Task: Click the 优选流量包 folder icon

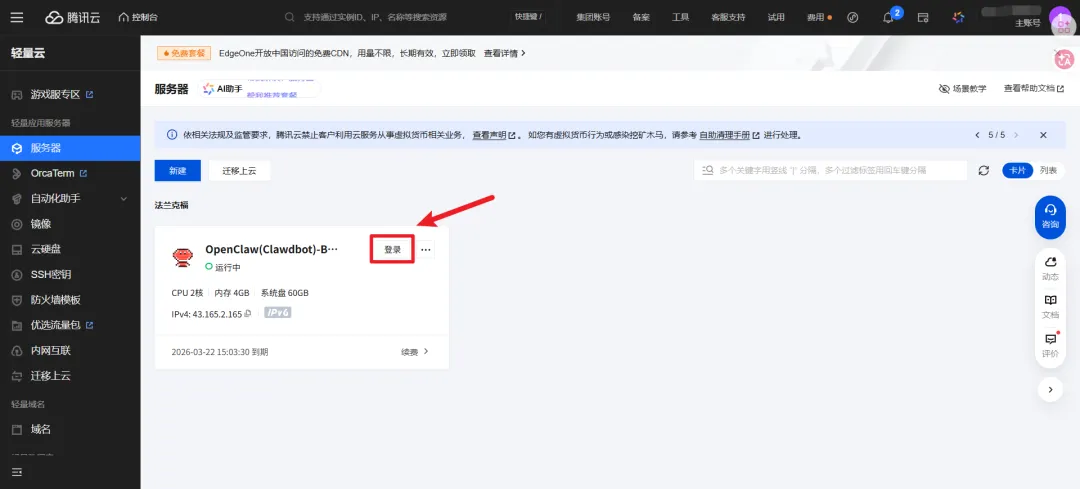Action: 17,325
